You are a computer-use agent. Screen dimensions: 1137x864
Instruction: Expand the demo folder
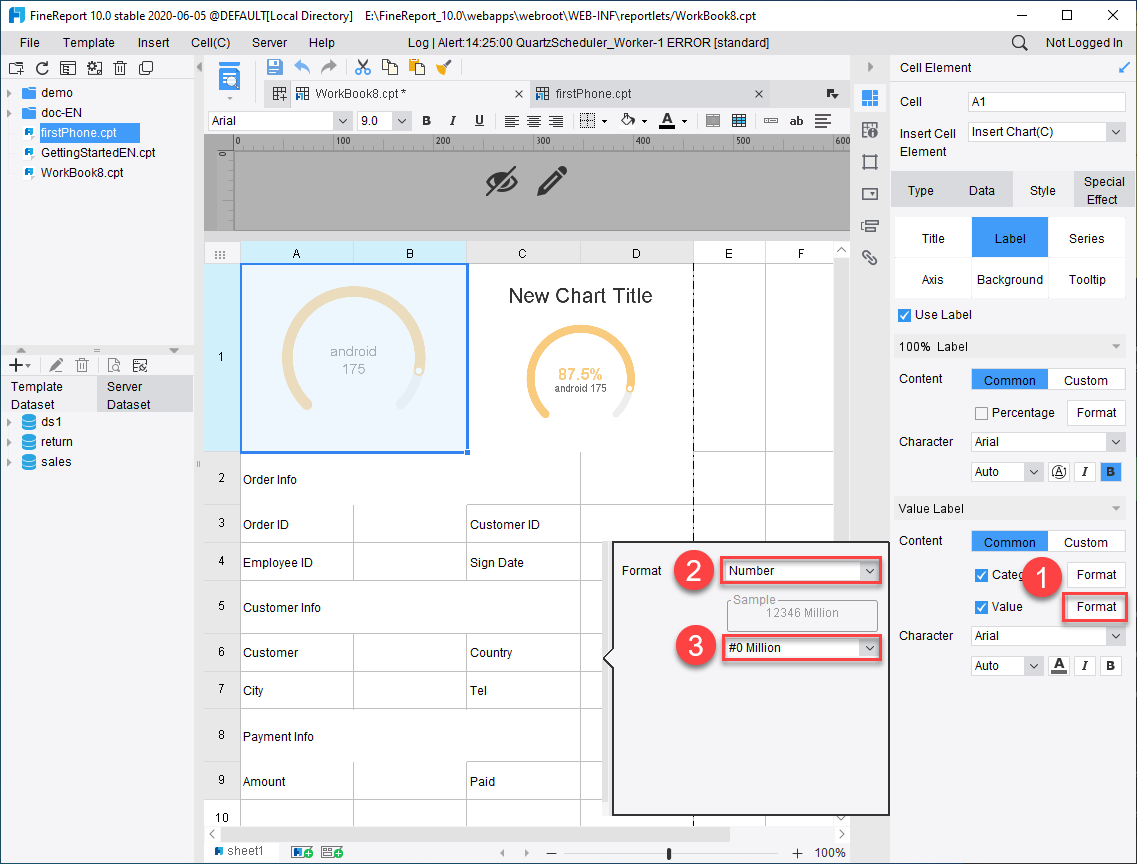[x=9, y=93]
